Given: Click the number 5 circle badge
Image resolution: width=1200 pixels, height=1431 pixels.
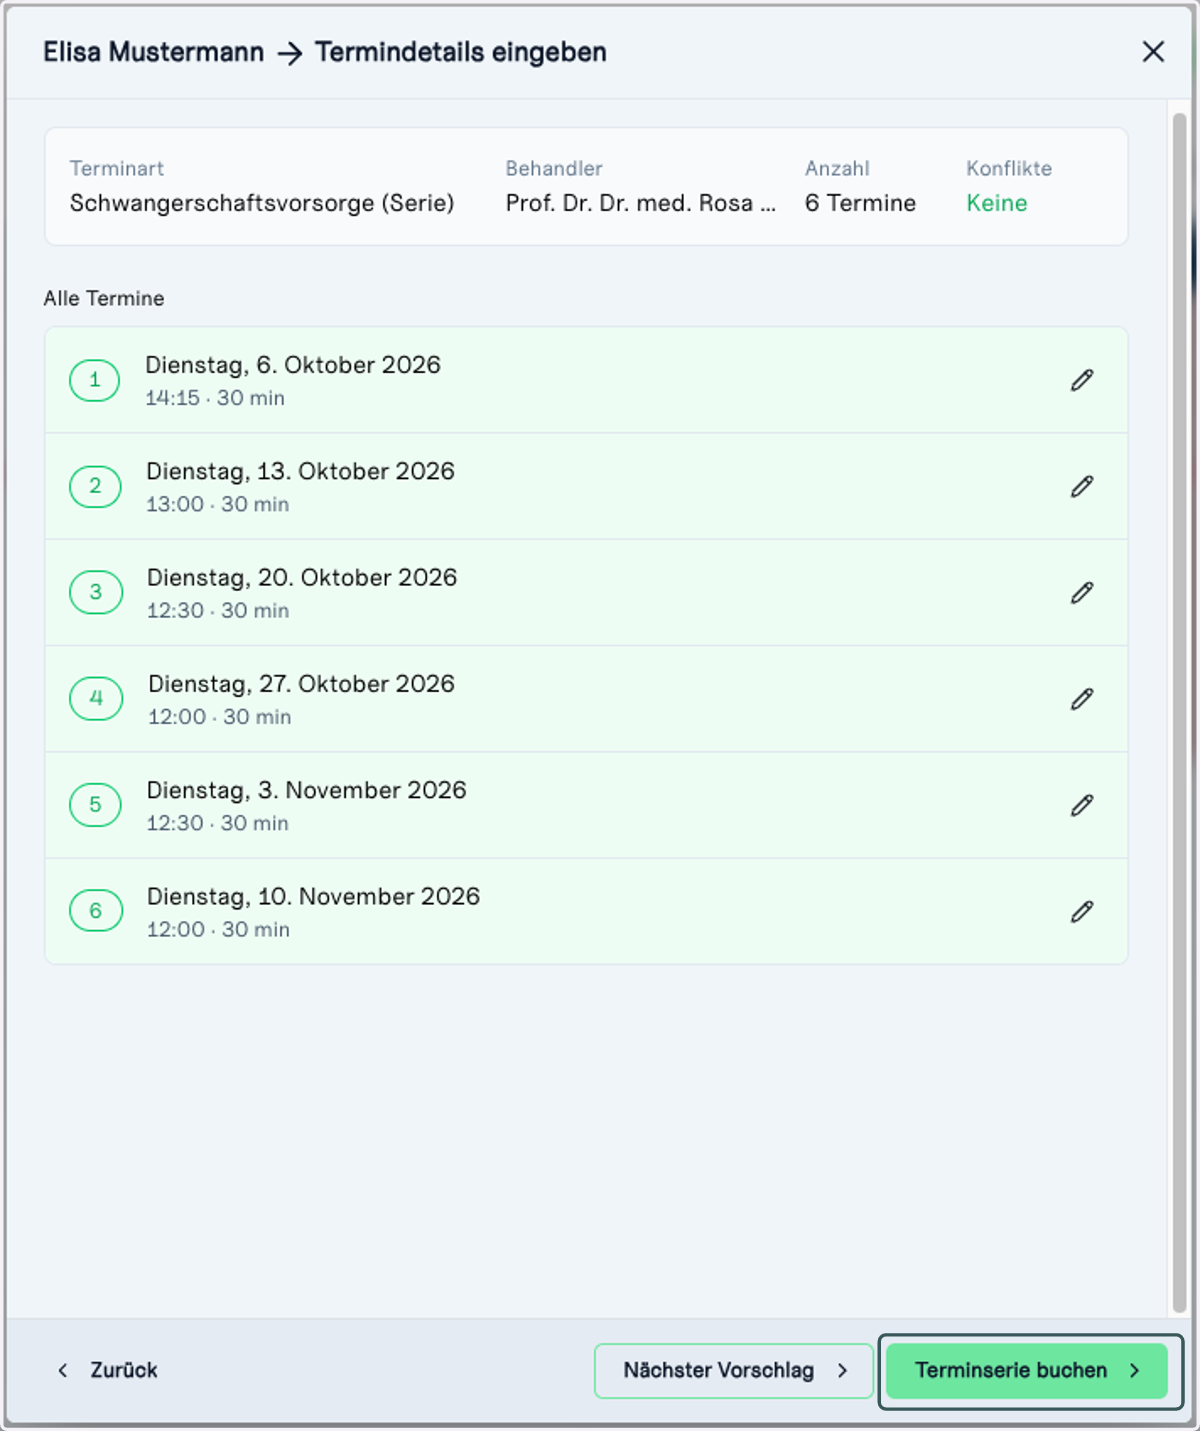Looking at the screenshot, I should tap(95, 804).
